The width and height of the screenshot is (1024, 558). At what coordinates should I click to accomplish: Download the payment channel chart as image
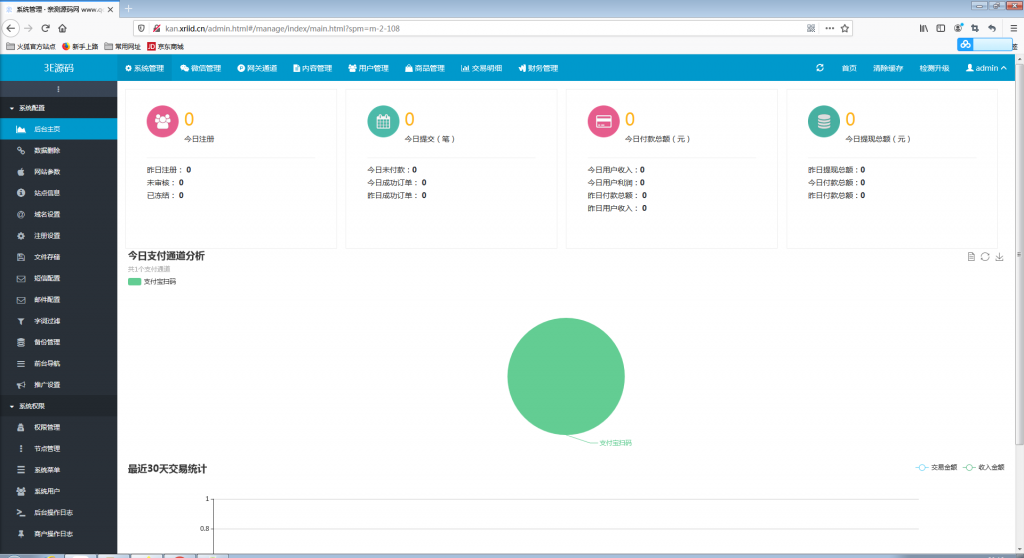(x=999, y=257)
